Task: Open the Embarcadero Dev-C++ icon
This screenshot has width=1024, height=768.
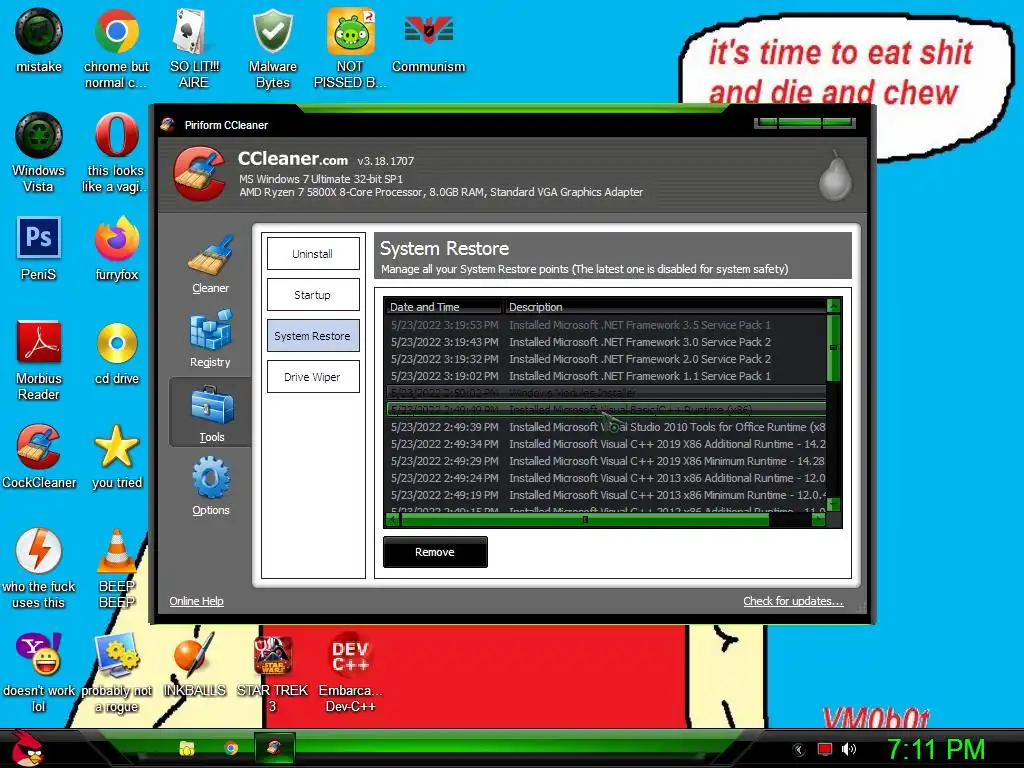Action: pos(350,672)
